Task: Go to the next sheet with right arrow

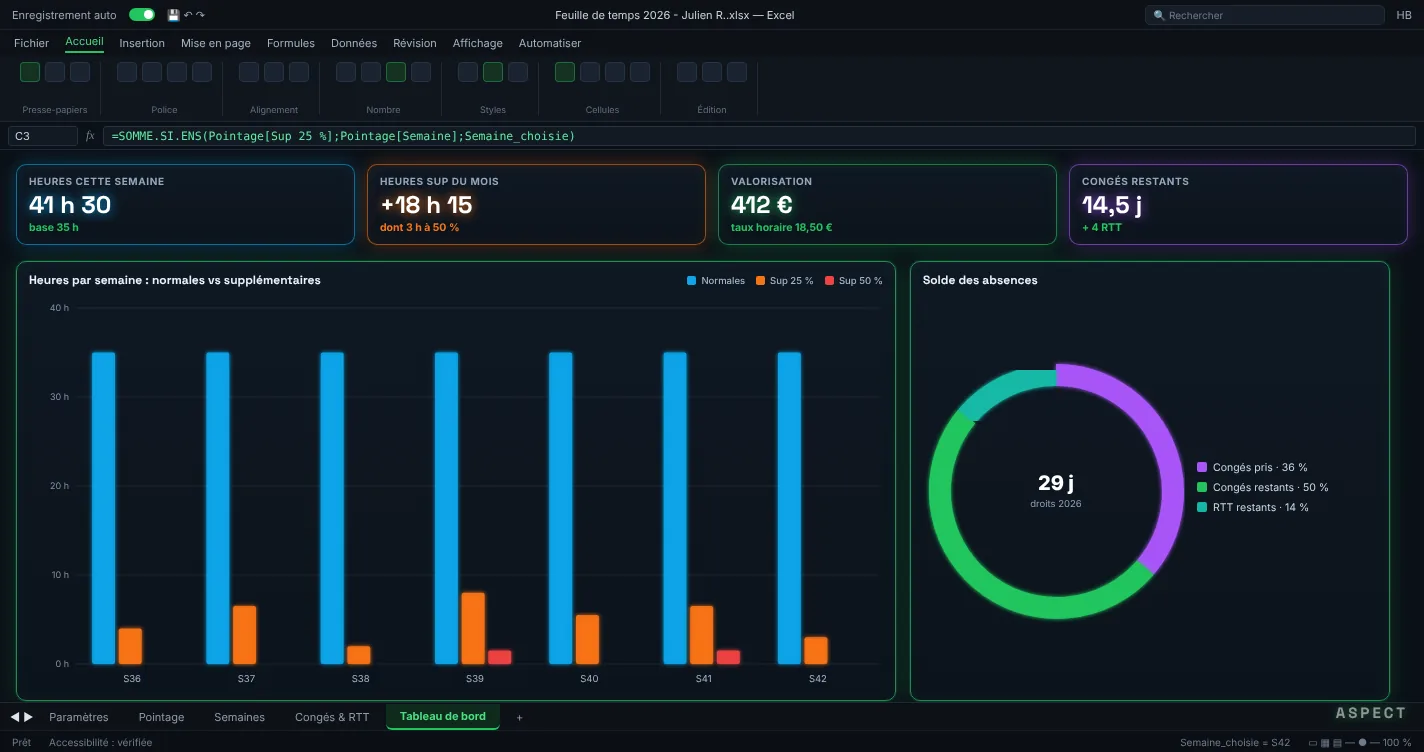Action: [x=28, y=717]
